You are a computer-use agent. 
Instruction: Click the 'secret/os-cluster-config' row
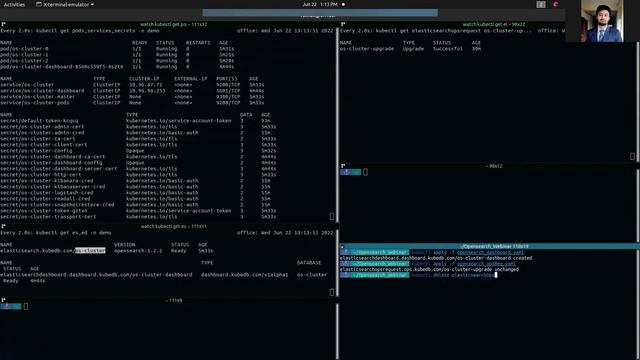pyautogui.click(x=138, y=151)
